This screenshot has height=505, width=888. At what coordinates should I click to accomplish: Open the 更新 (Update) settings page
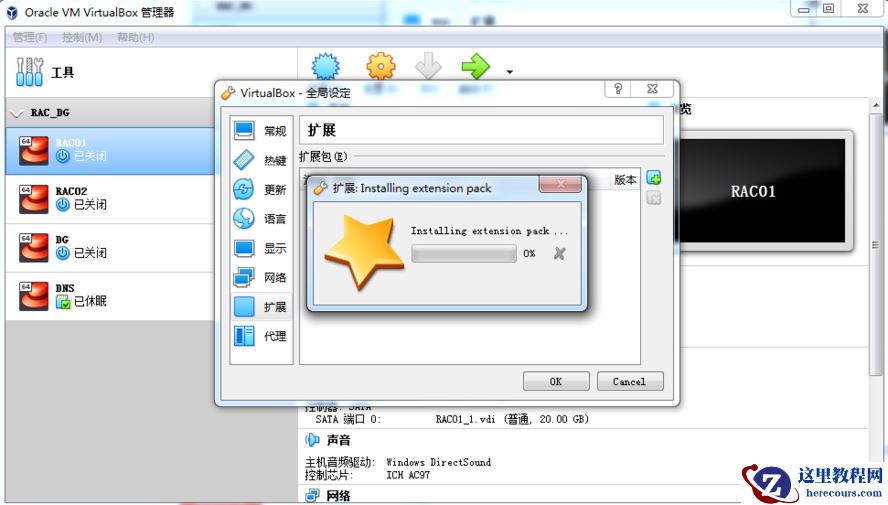[x=261, y=189]
